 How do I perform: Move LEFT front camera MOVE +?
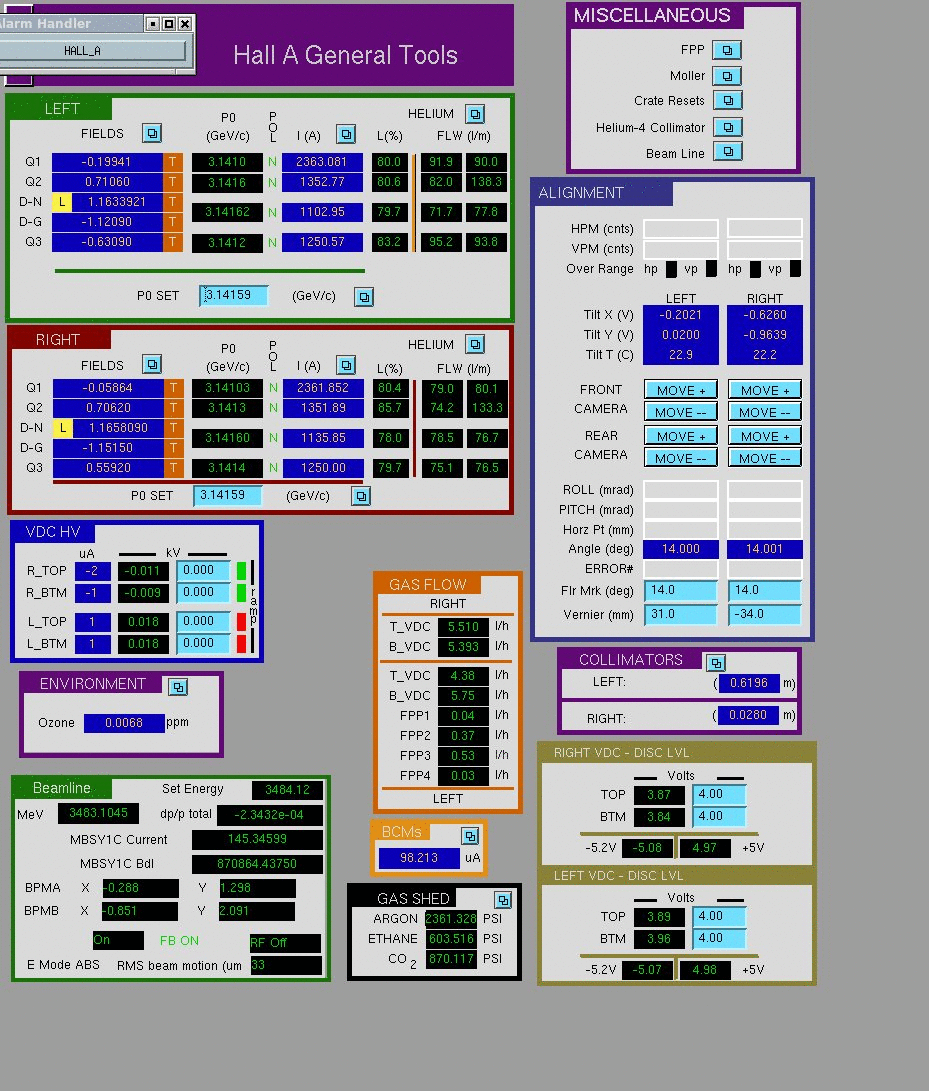coord(681,390)
